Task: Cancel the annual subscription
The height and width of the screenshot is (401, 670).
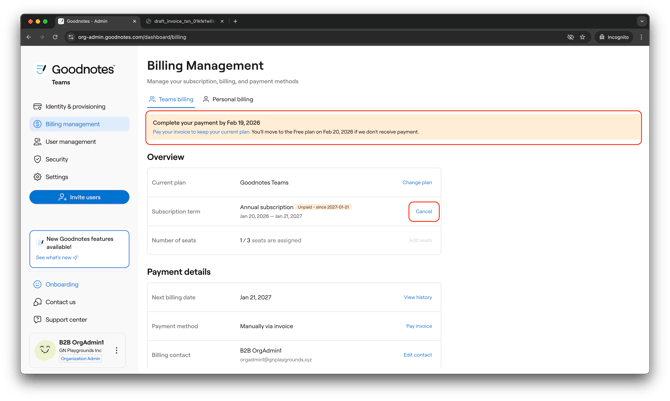Action: pyautogui.click(x=424, y=211)
